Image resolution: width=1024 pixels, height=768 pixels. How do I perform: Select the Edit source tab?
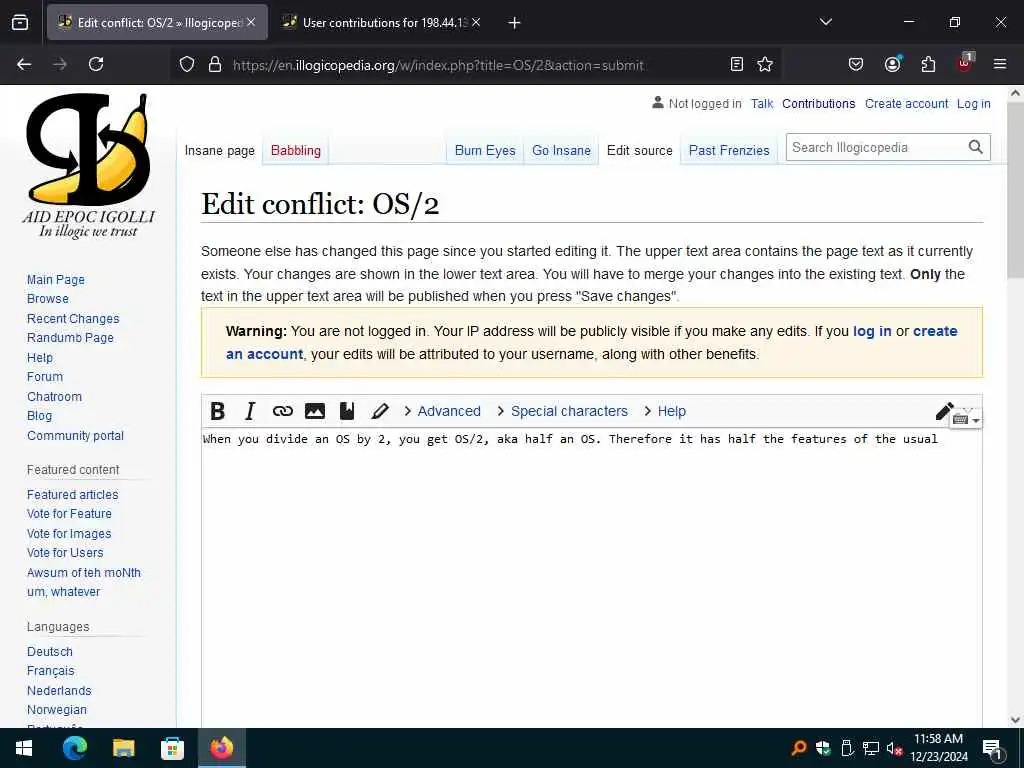pyautogui.click(x=639, y=150)
